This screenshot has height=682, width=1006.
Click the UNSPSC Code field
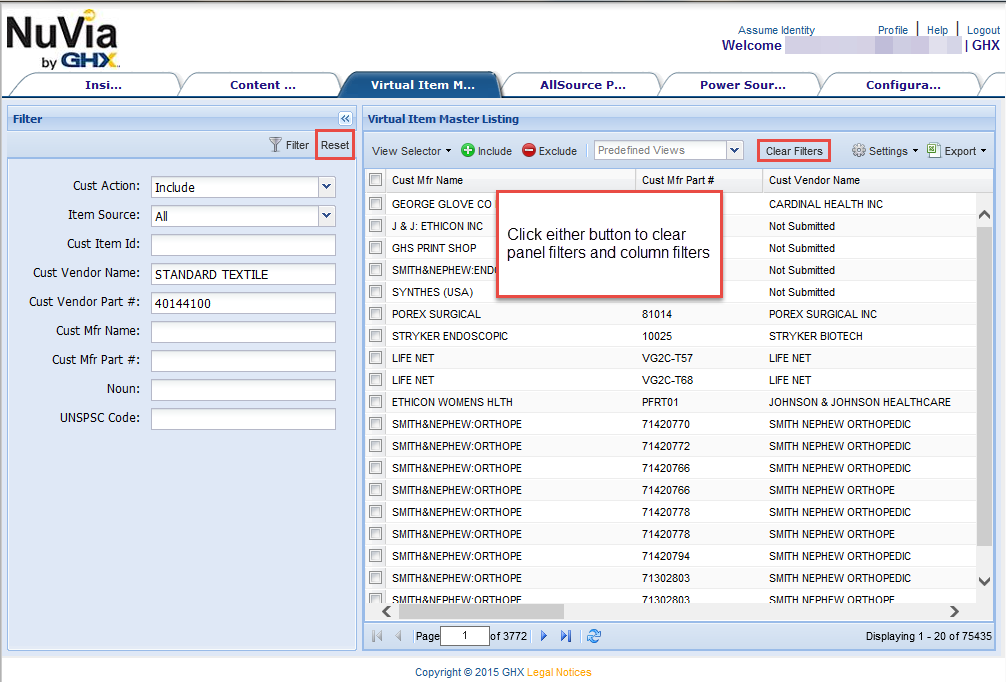click(243, 418)
